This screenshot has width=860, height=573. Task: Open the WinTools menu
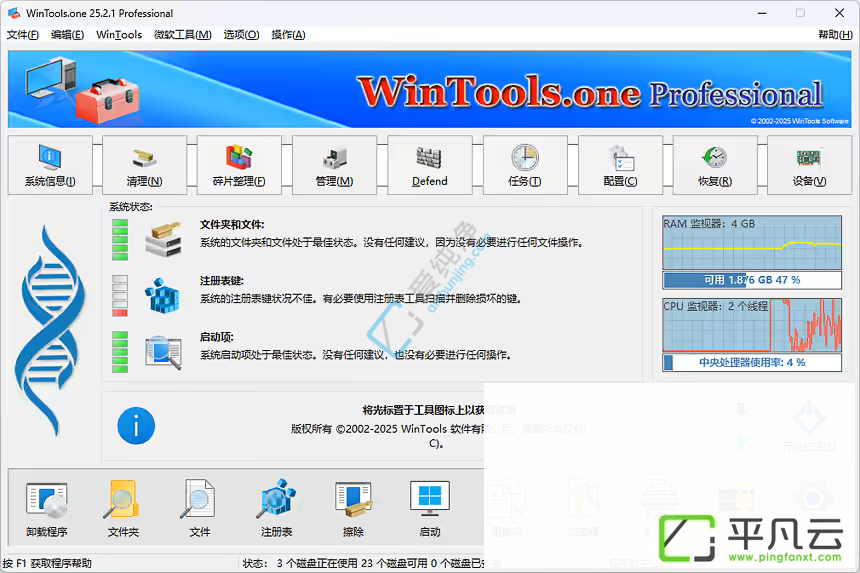click(x=119, y=35)
